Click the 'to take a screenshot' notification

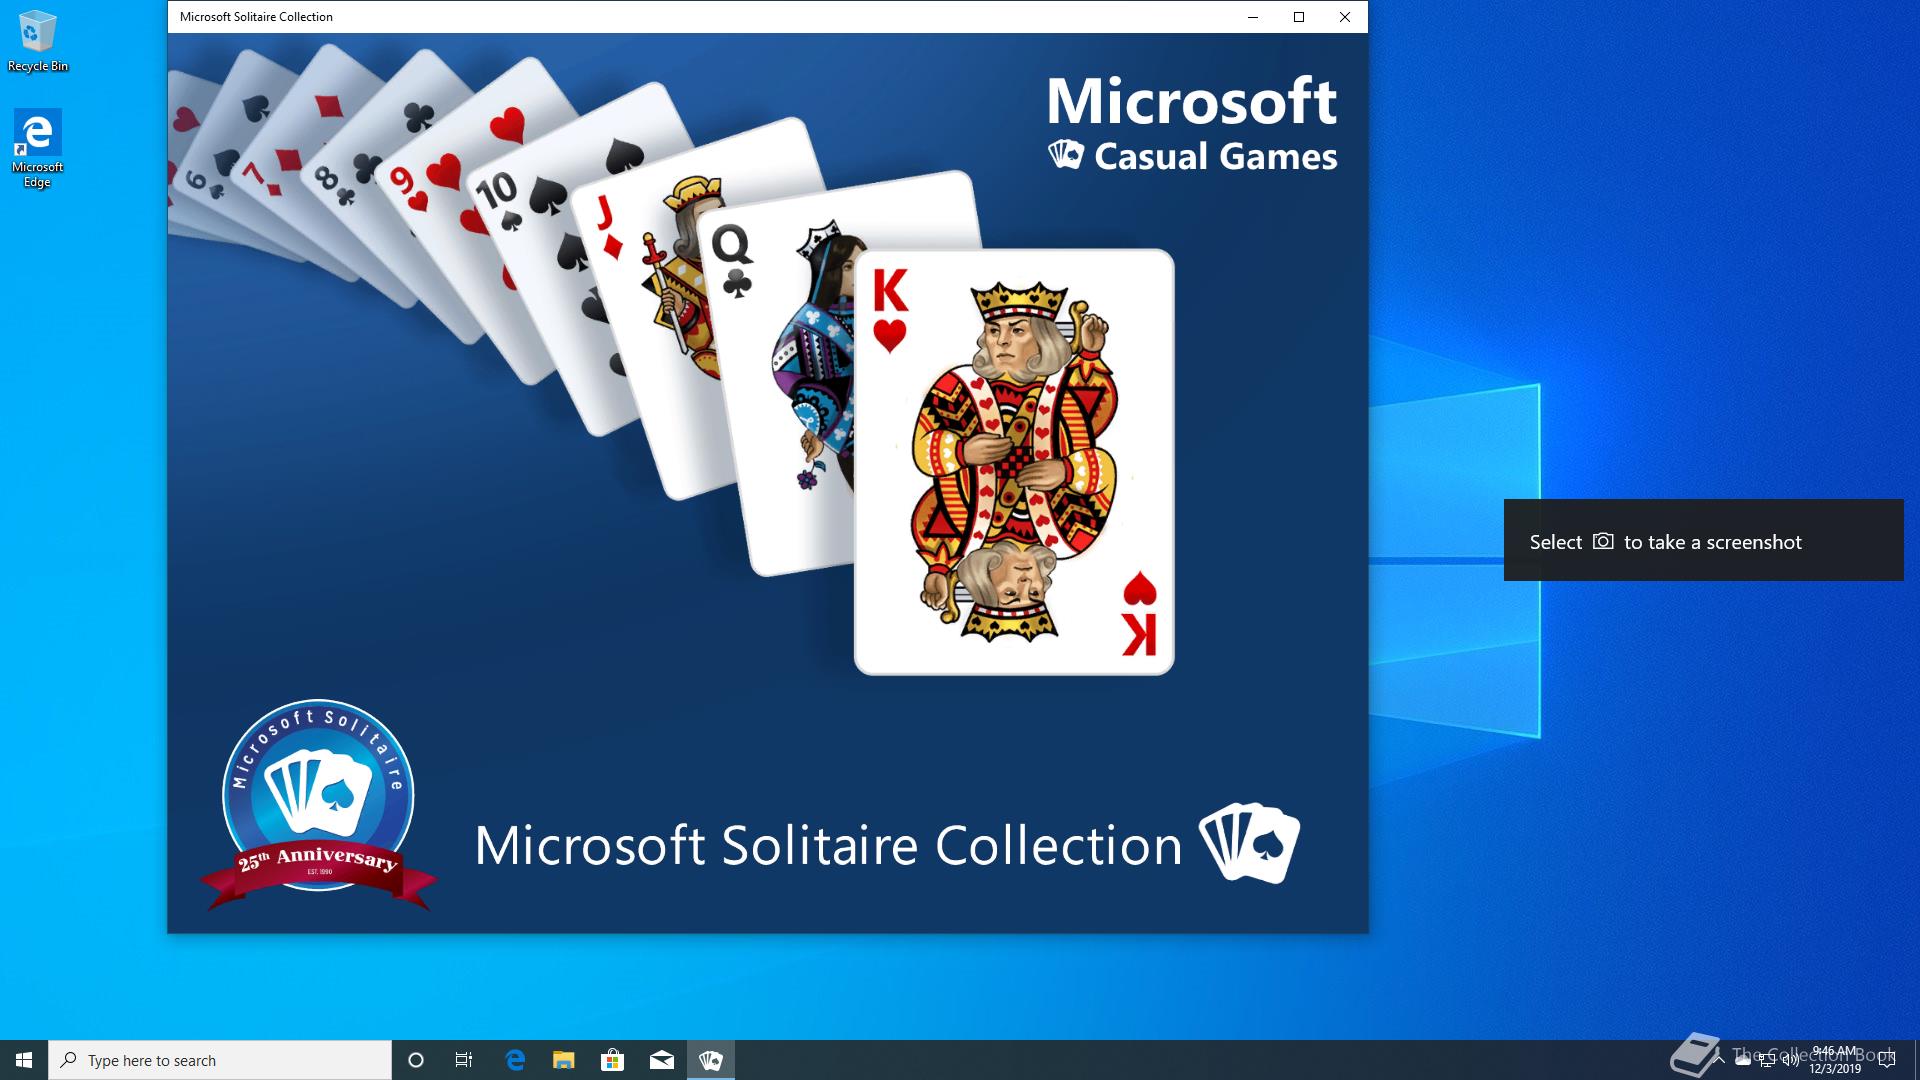[x=1704, y=540]
